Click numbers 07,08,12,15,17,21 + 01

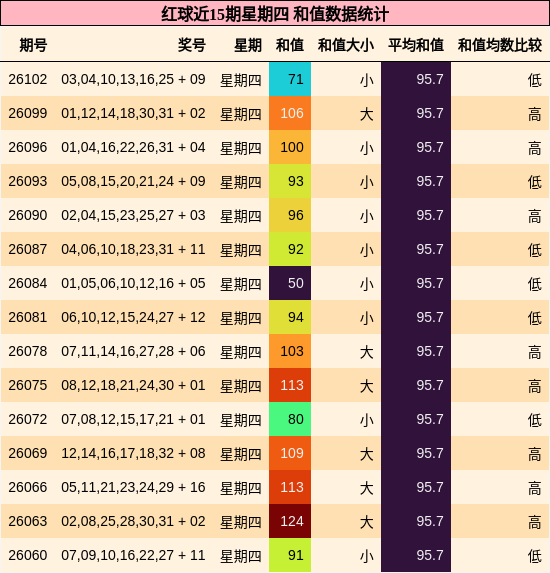pyautogui.click(x=133, y=419)
